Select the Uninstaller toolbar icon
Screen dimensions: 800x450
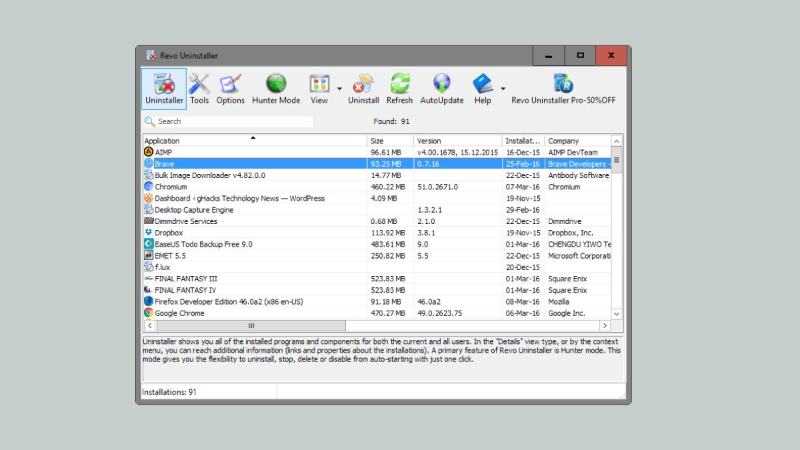coord(164,89)
